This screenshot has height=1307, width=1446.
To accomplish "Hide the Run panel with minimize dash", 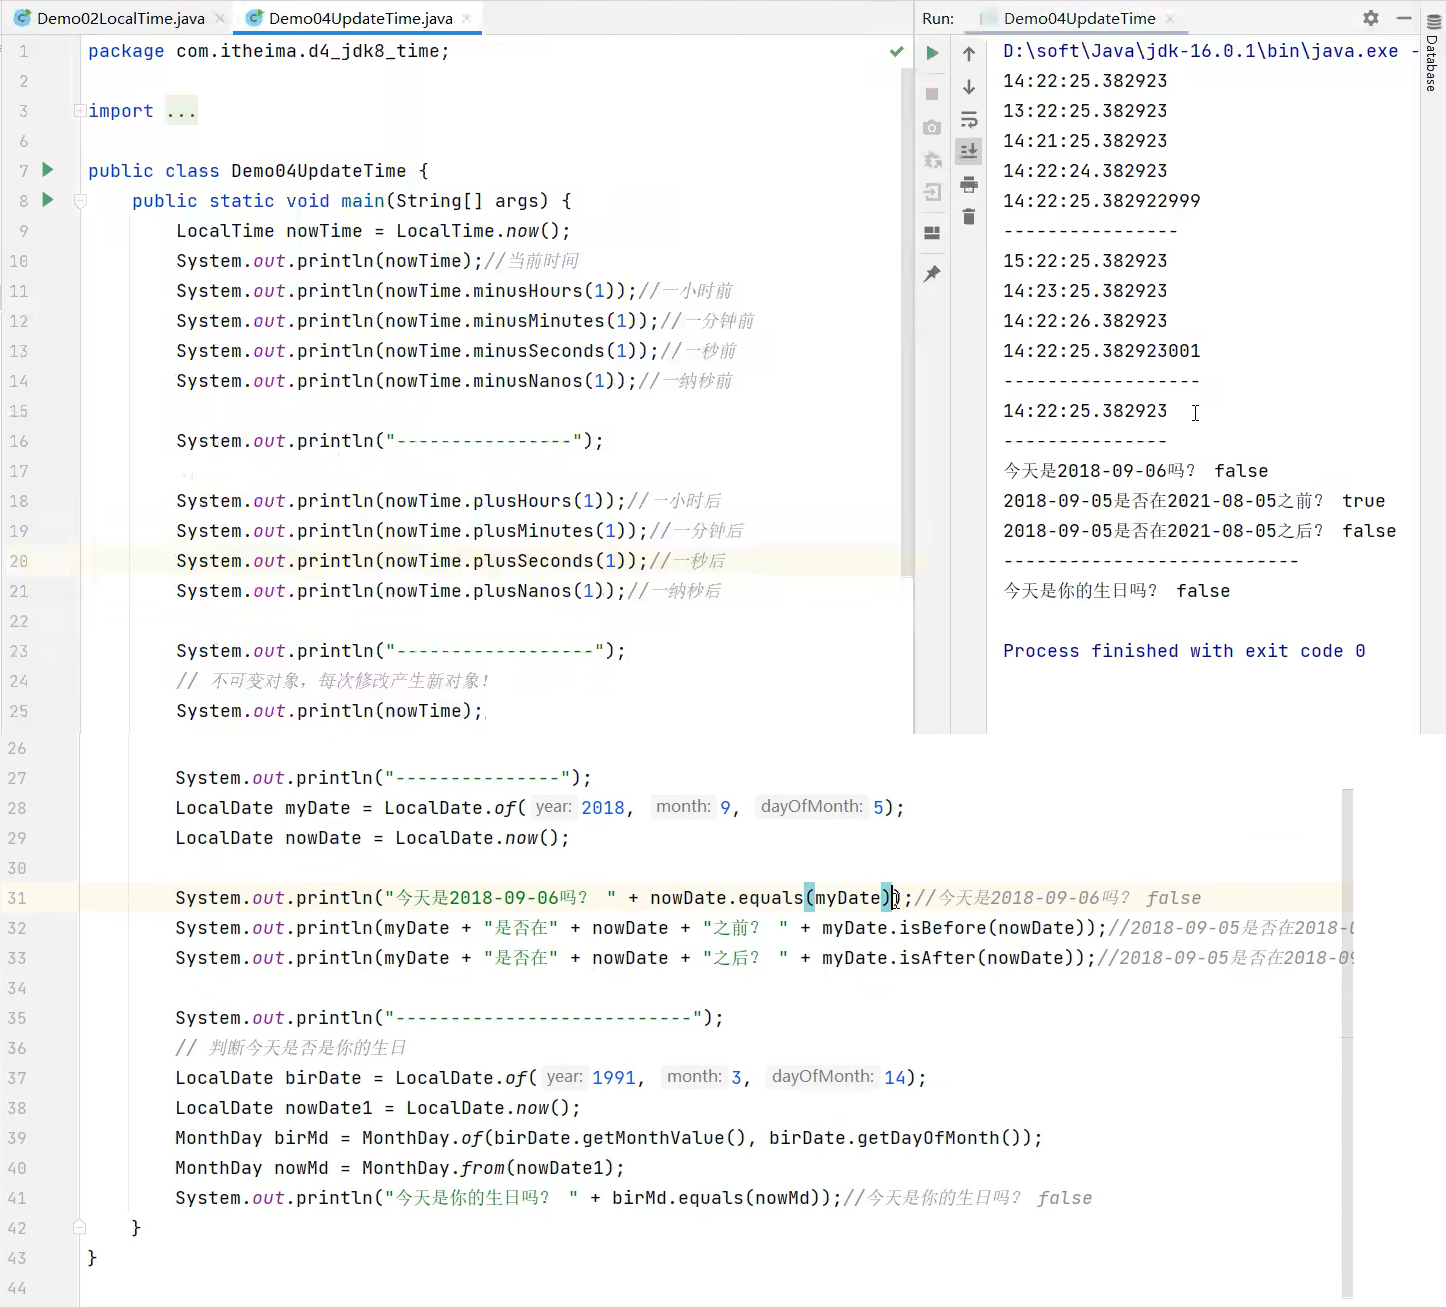I will click(x=1404, y=18).
